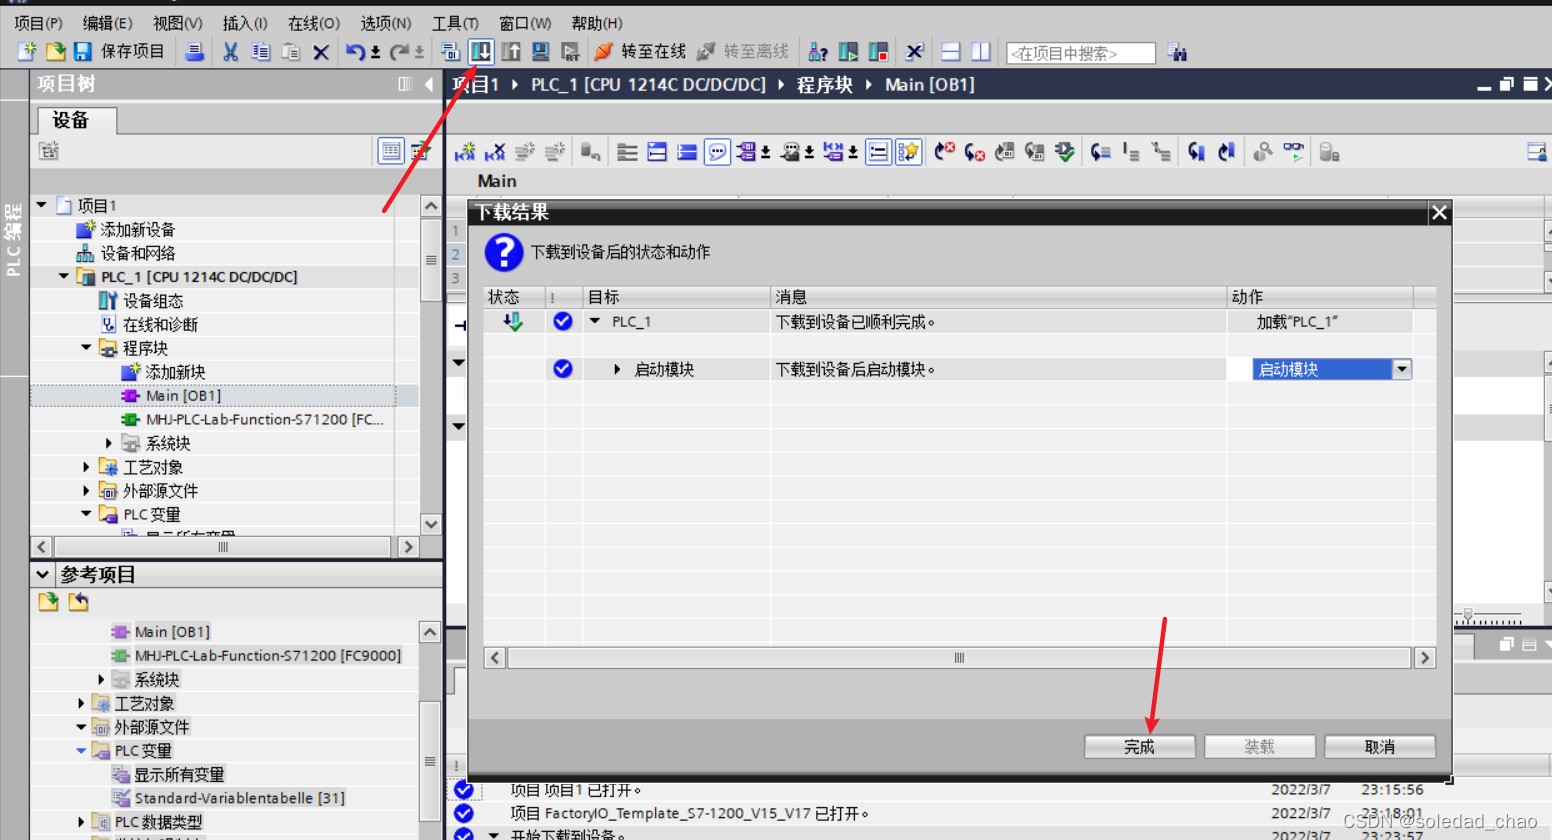The height and width of the screenshot is (840, 1552).
Task: Click the stop CPU icon
Action: (879, 51)
